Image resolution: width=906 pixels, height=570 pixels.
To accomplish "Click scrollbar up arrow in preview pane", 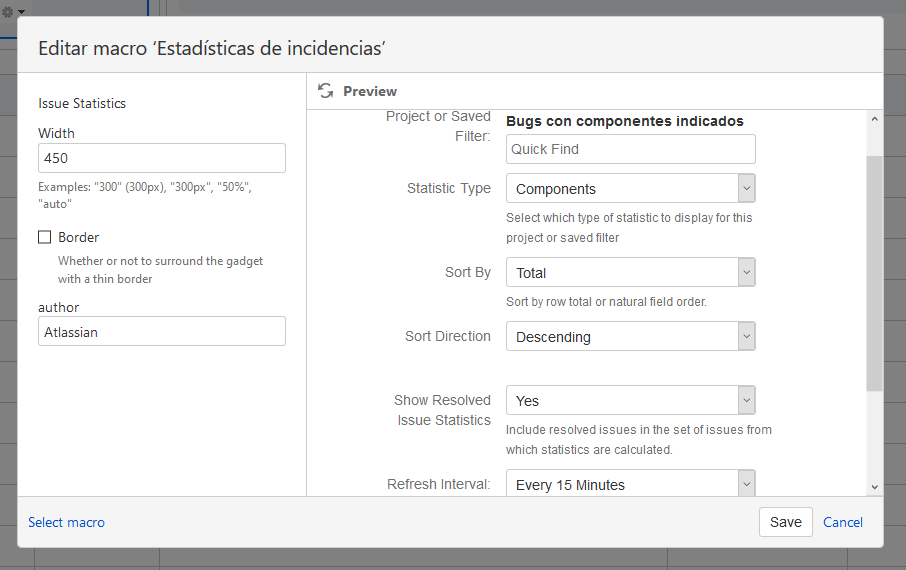I will [x=874, y=119].
